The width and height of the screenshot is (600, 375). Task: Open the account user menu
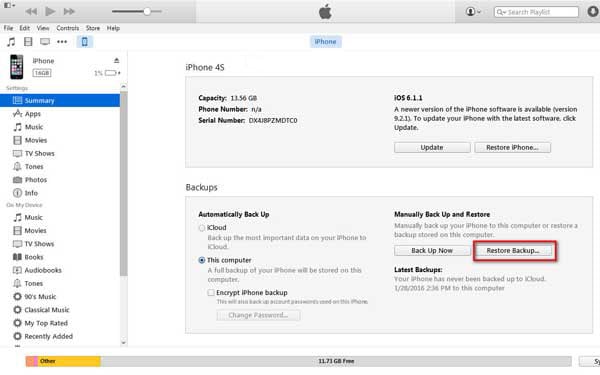pos(473,12)
